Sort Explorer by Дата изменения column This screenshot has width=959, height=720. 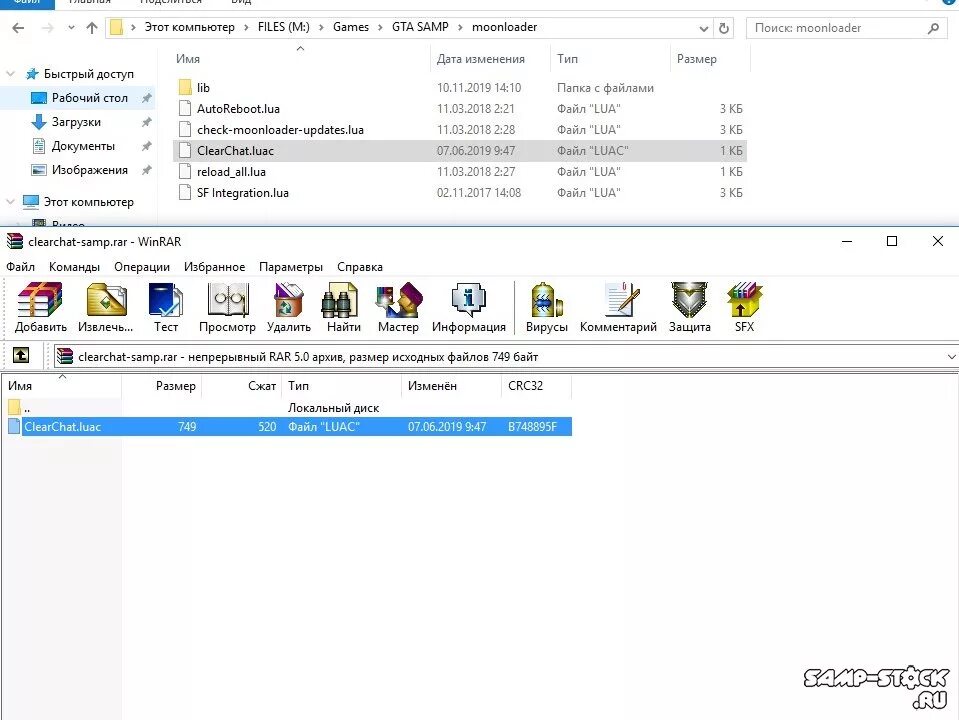[490, 59]
